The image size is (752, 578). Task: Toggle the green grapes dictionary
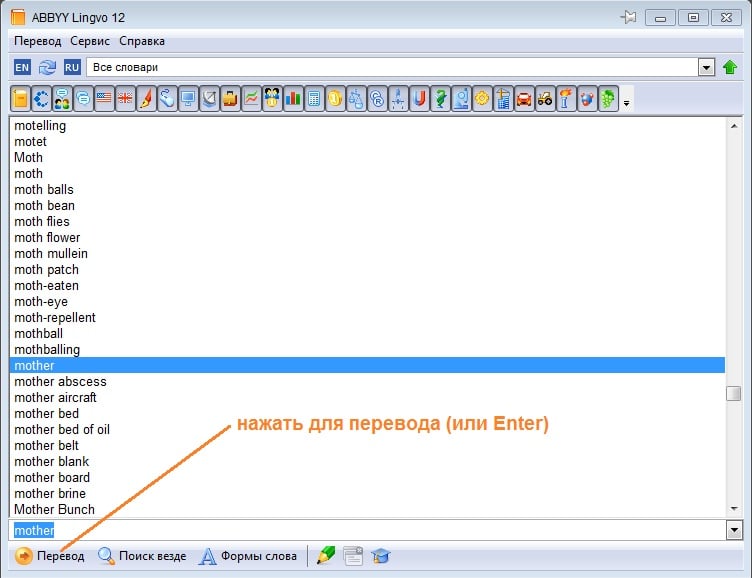pos(608,99)
